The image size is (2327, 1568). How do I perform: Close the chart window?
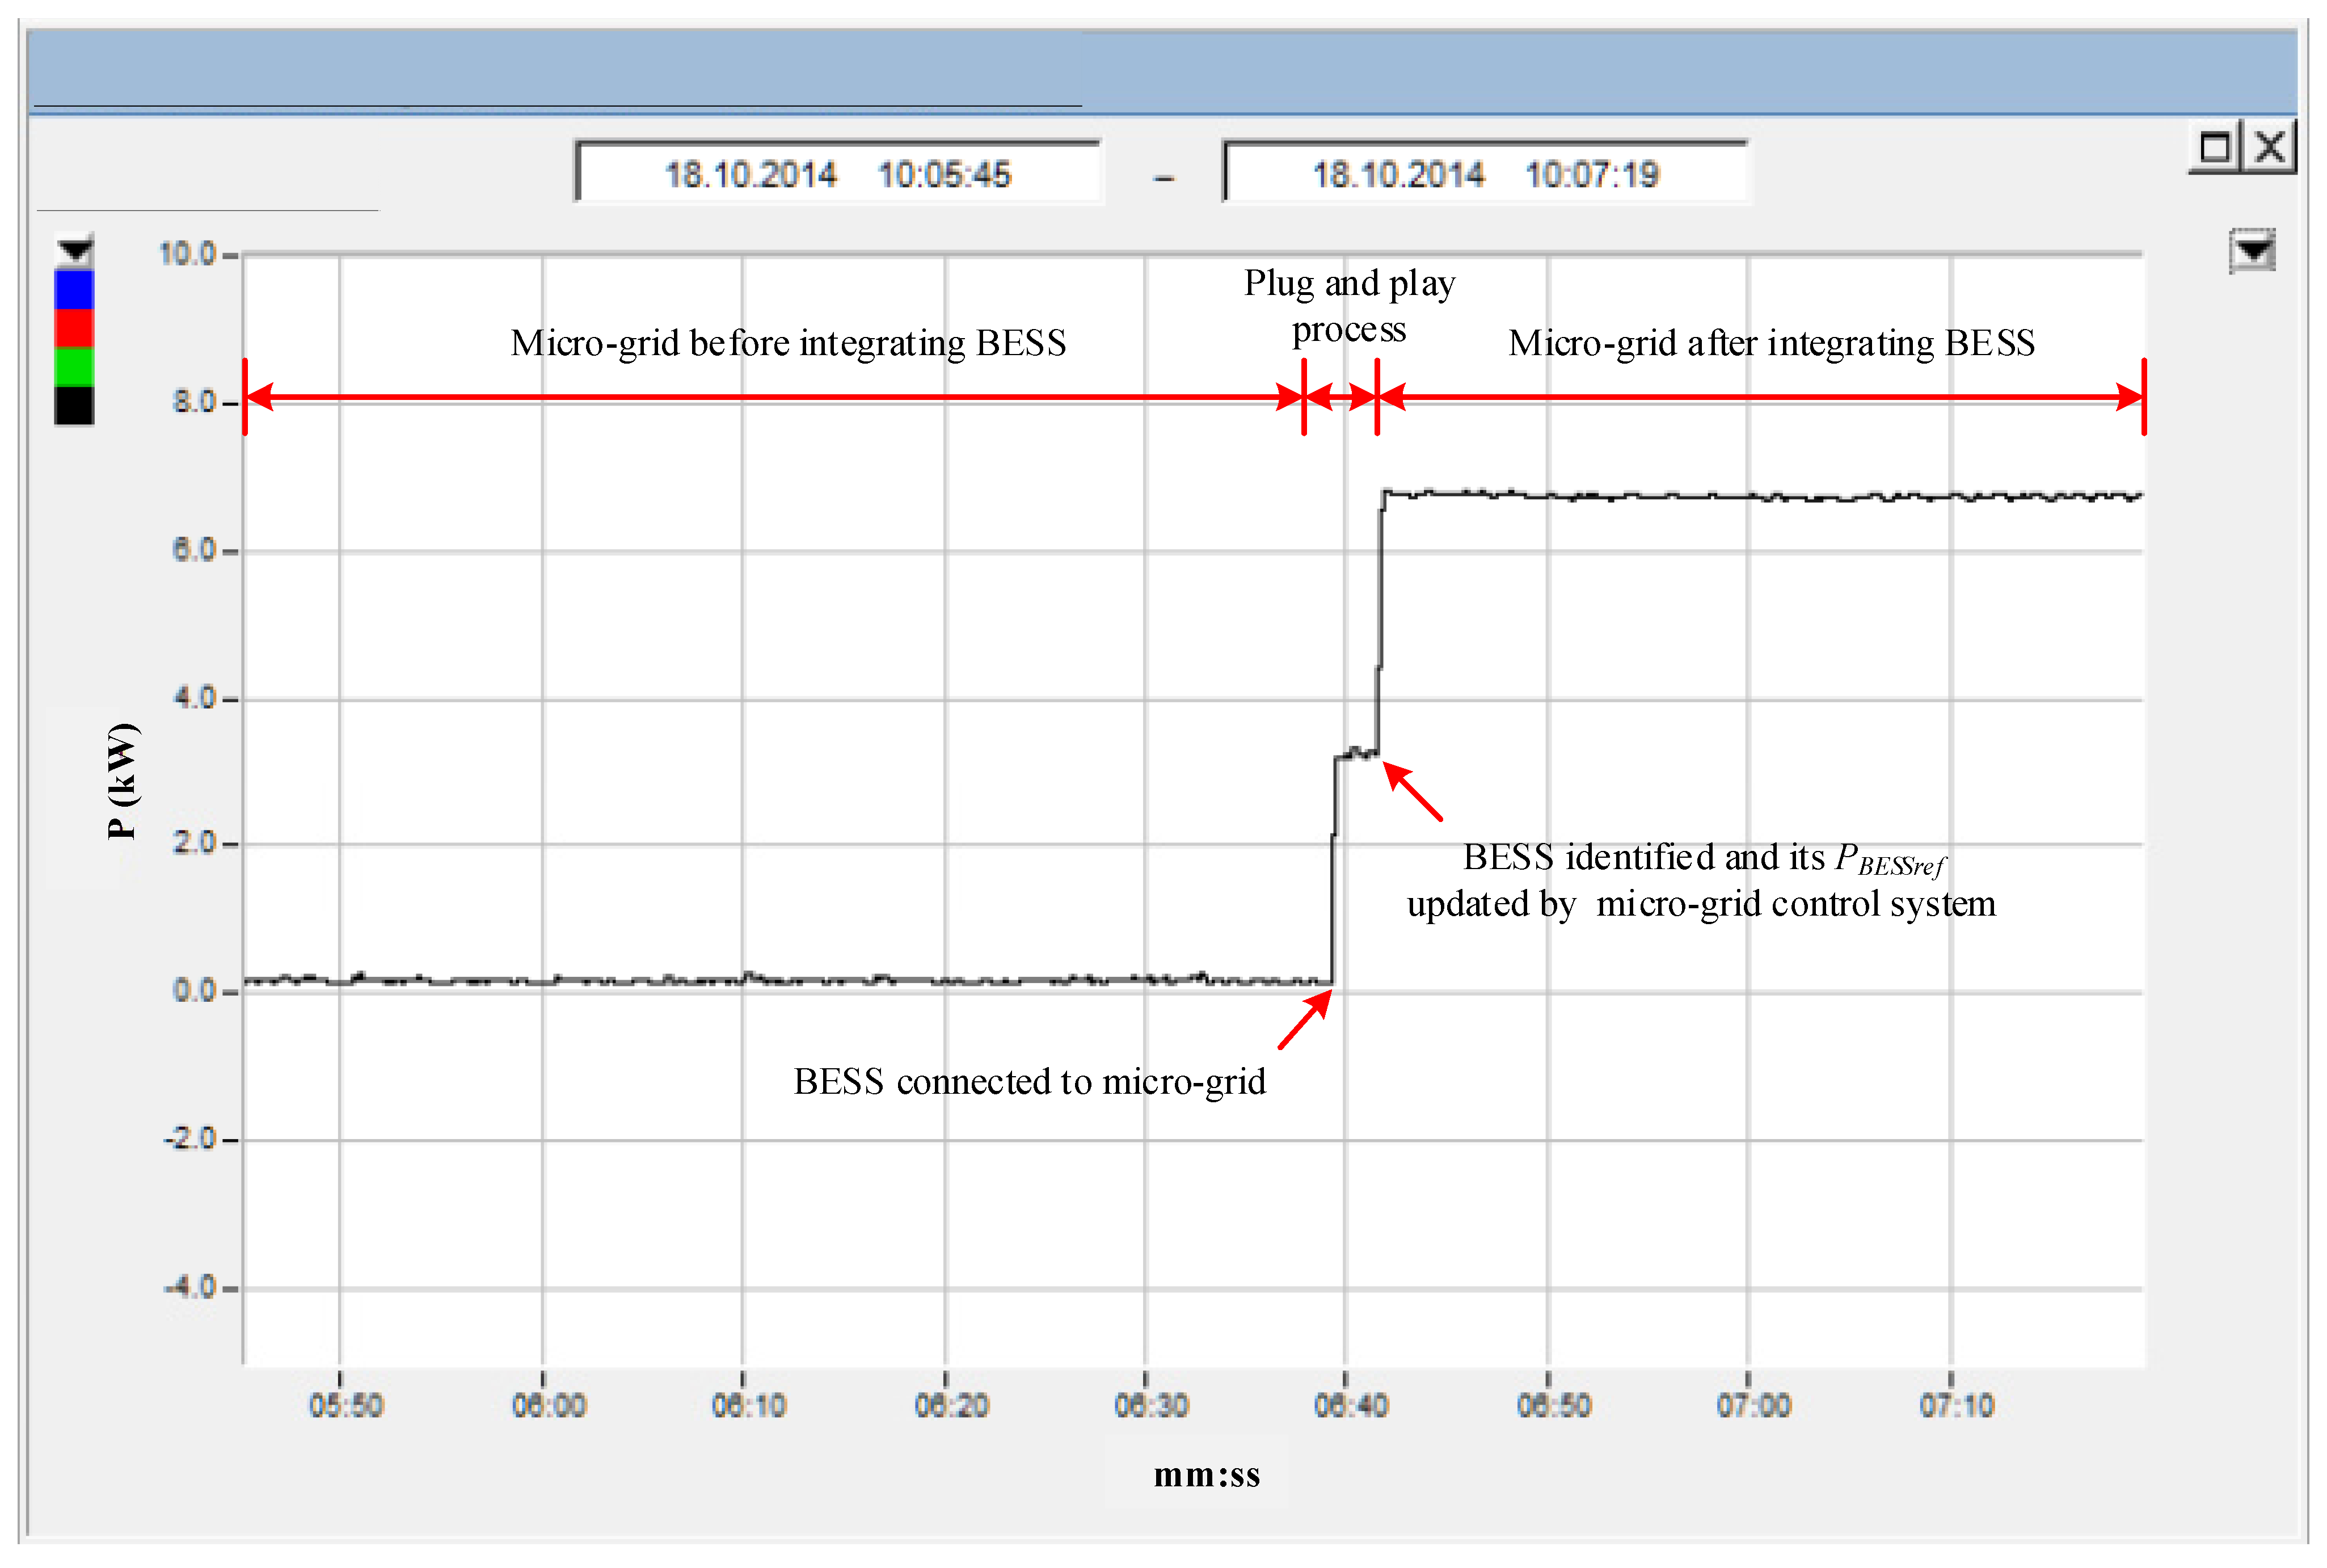pos(2269,148)
